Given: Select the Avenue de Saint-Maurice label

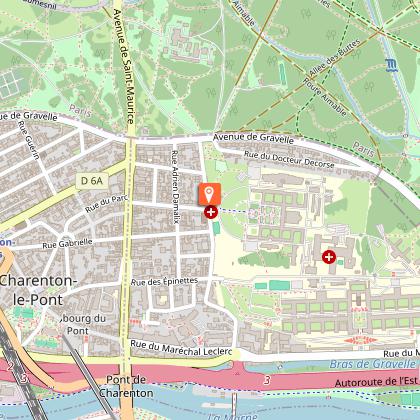Looking at the screenshot, I should pos(124,66).
